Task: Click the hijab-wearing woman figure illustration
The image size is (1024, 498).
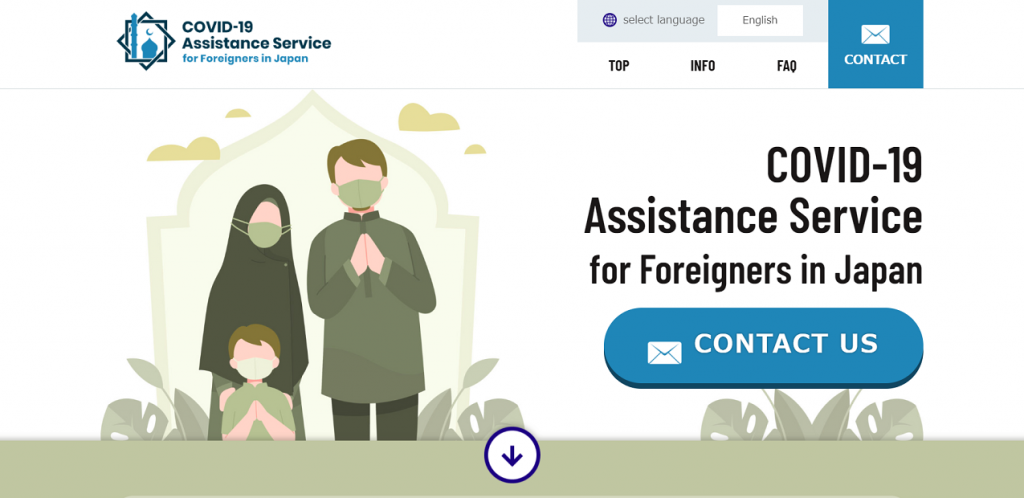Action: (x=255, y=287)
